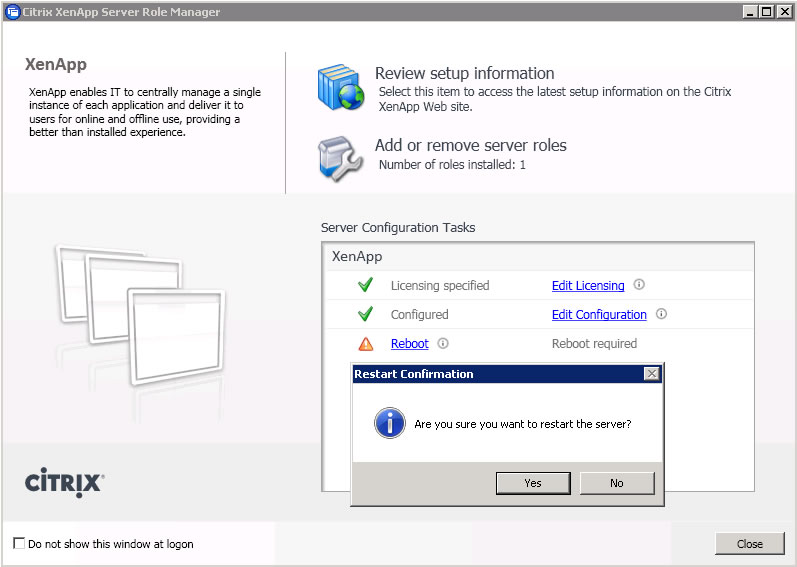
Task: Click the XenApp header in the tasks panel
Action: pos(357,256)
